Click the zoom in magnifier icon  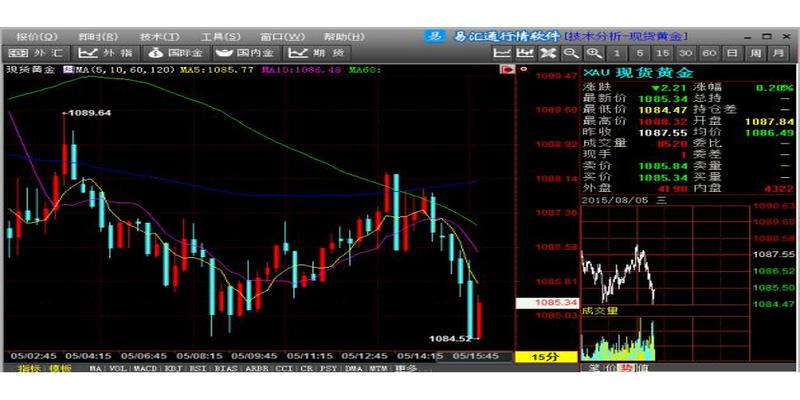tap(594, 52)
